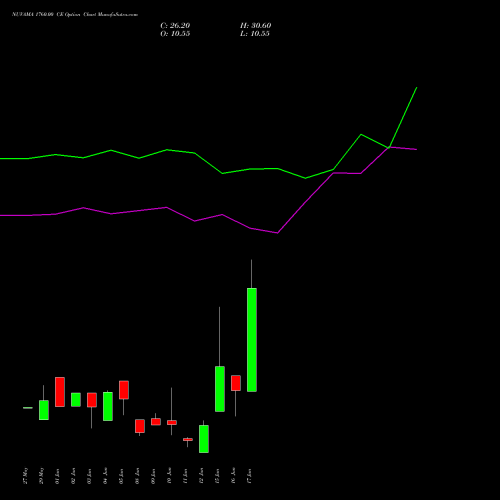Click the 27 May date label
Screen dimensions: 500x500
(26, 476)
